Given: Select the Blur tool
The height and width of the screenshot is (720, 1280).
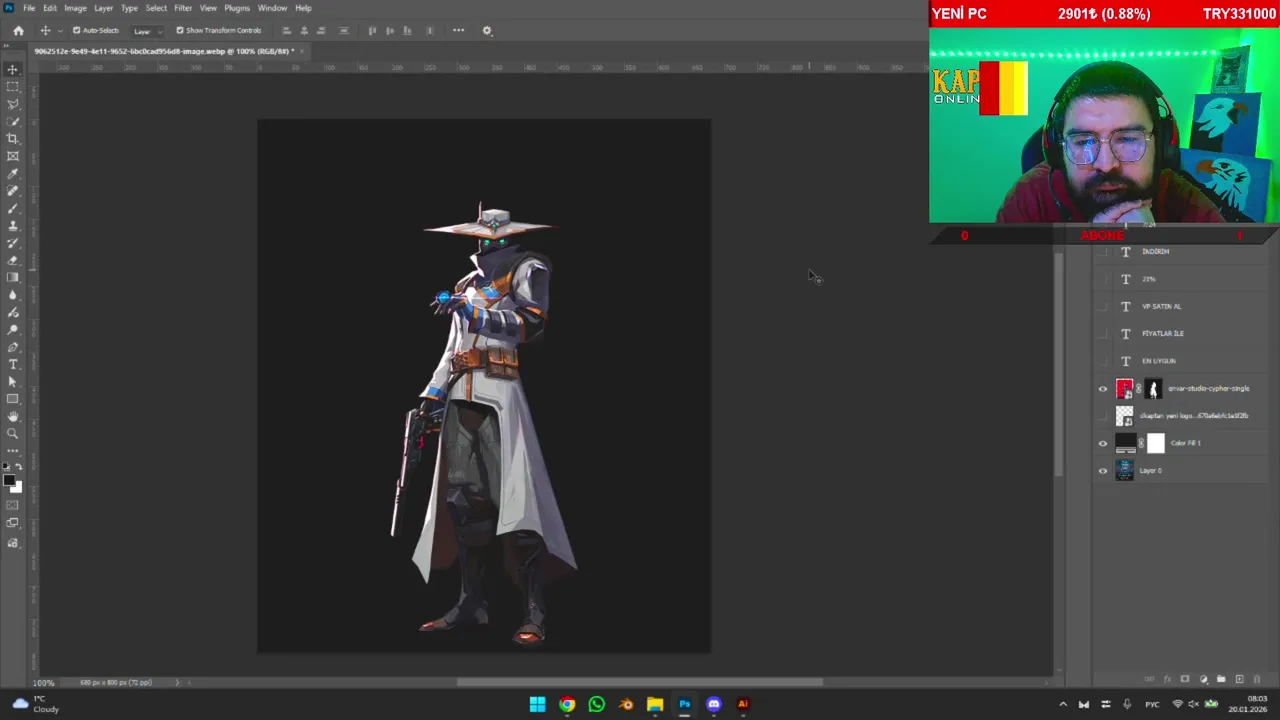Looking at the screenshot, I should click(x=13, y=295).
